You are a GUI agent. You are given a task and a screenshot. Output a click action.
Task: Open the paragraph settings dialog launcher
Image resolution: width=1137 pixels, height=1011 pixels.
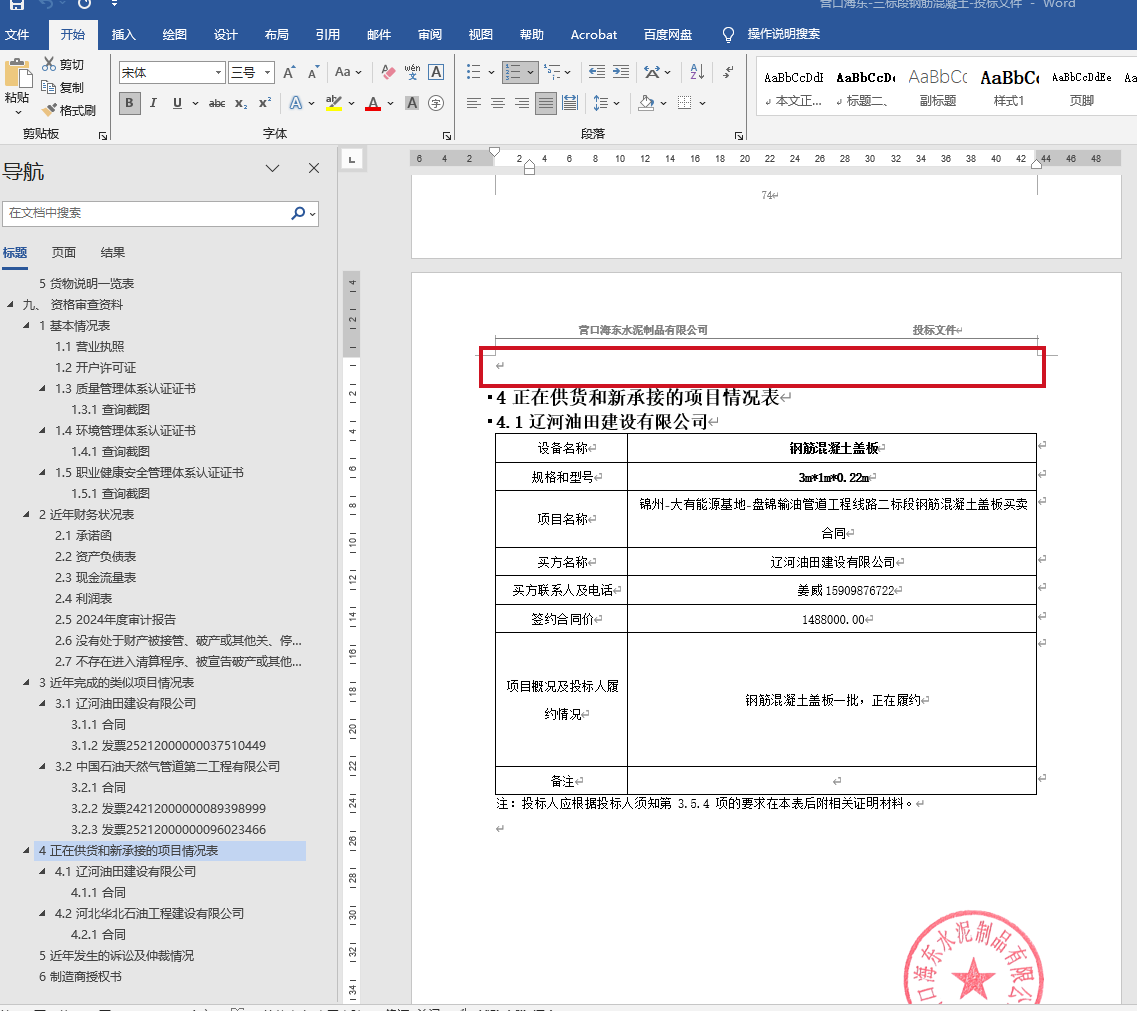click(x=738, y=136)
